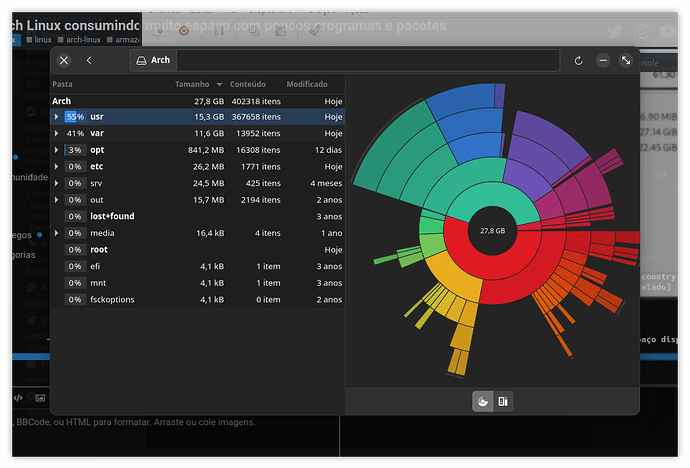Expand the media folder arrow
This screenshot has height=468, width=690.
56,233
